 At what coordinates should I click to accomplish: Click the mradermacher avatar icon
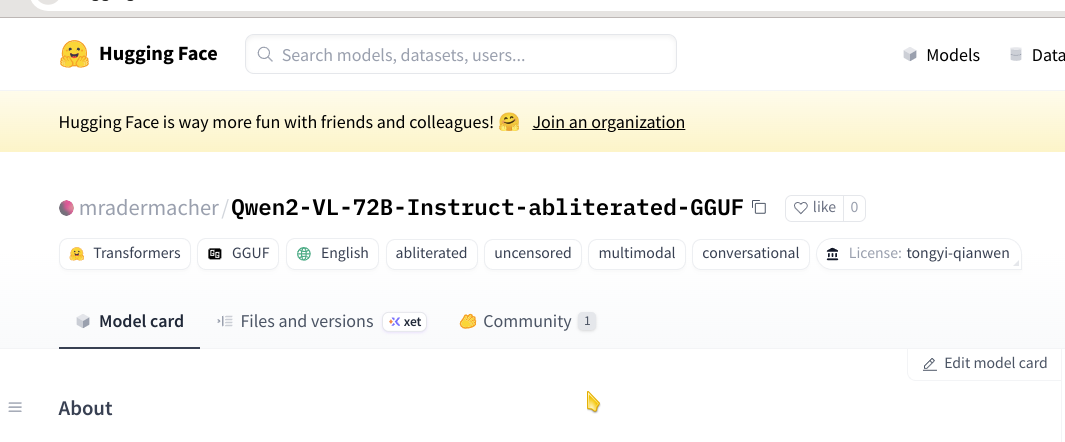coord(67,208)
